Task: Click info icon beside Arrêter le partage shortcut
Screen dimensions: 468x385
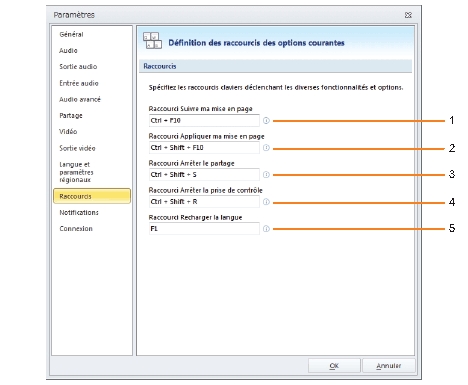Action: (266, 175)
